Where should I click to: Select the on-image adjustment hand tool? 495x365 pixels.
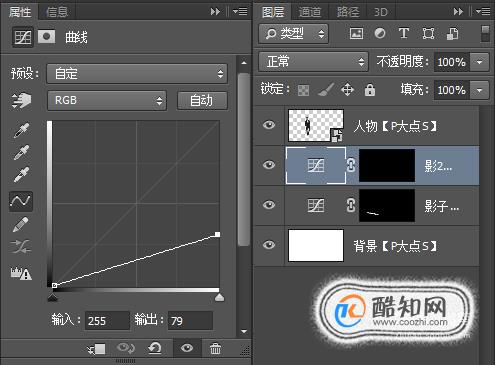coord(21,100)
